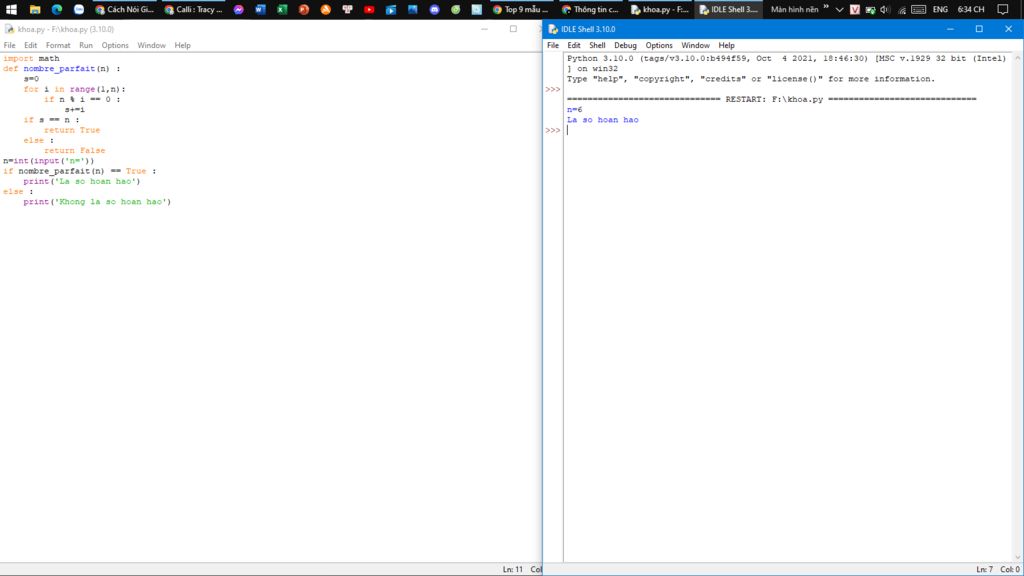Viewport: 1024px width, 576px height.
Task: Open Window menu in khoa.py editor
Action: tap(151, 45)
